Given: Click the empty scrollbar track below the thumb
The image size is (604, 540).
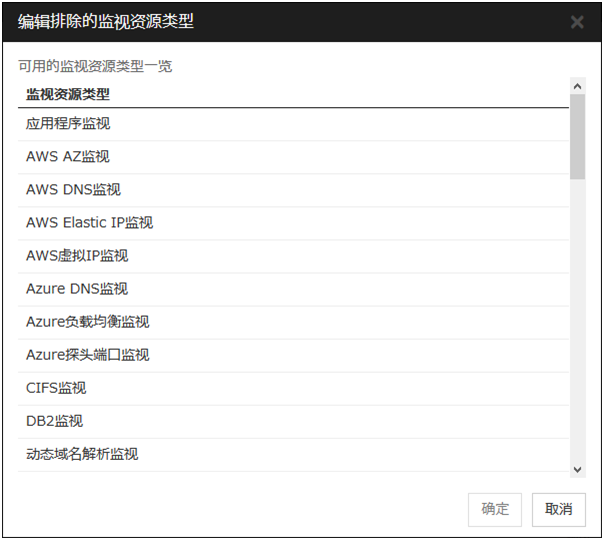Looking at the screenshot, I should [577, 320].
